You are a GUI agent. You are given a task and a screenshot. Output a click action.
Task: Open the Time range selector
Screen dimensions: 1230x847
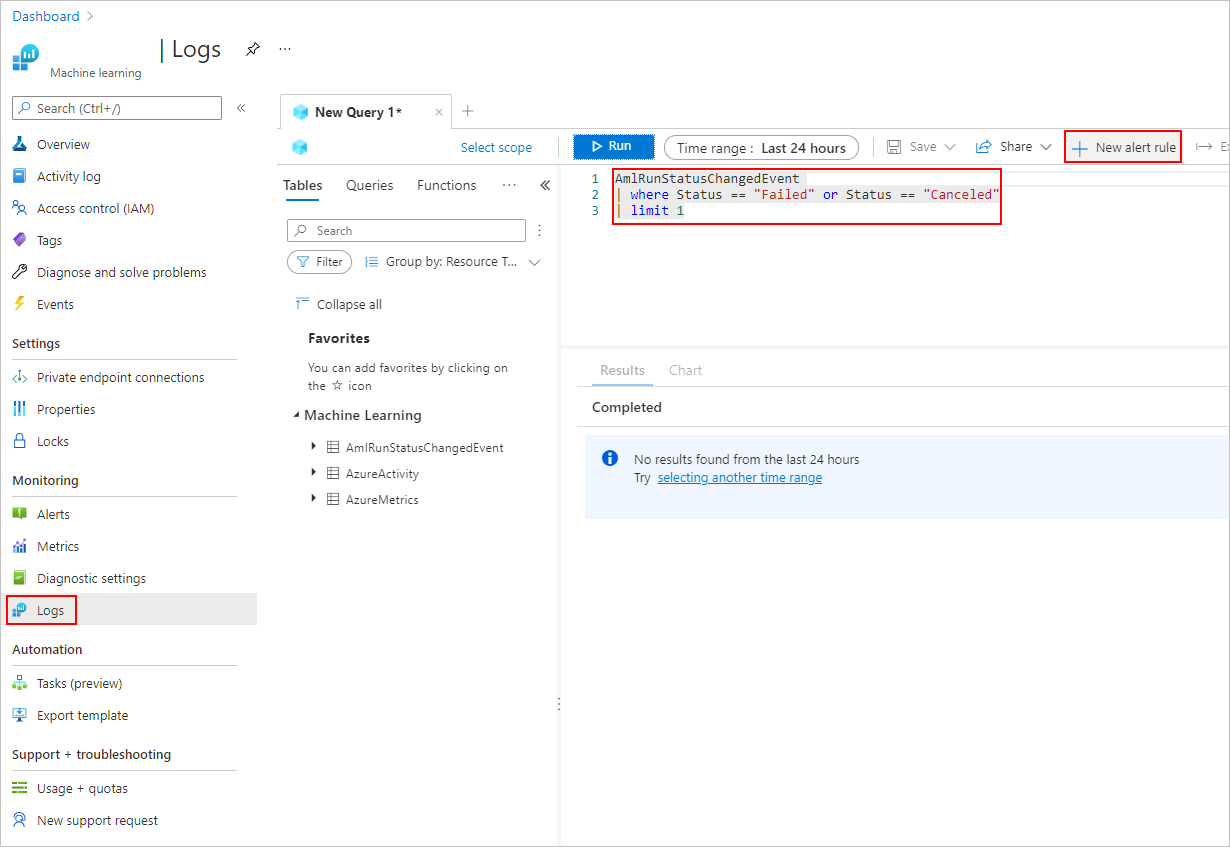(761, 148)
